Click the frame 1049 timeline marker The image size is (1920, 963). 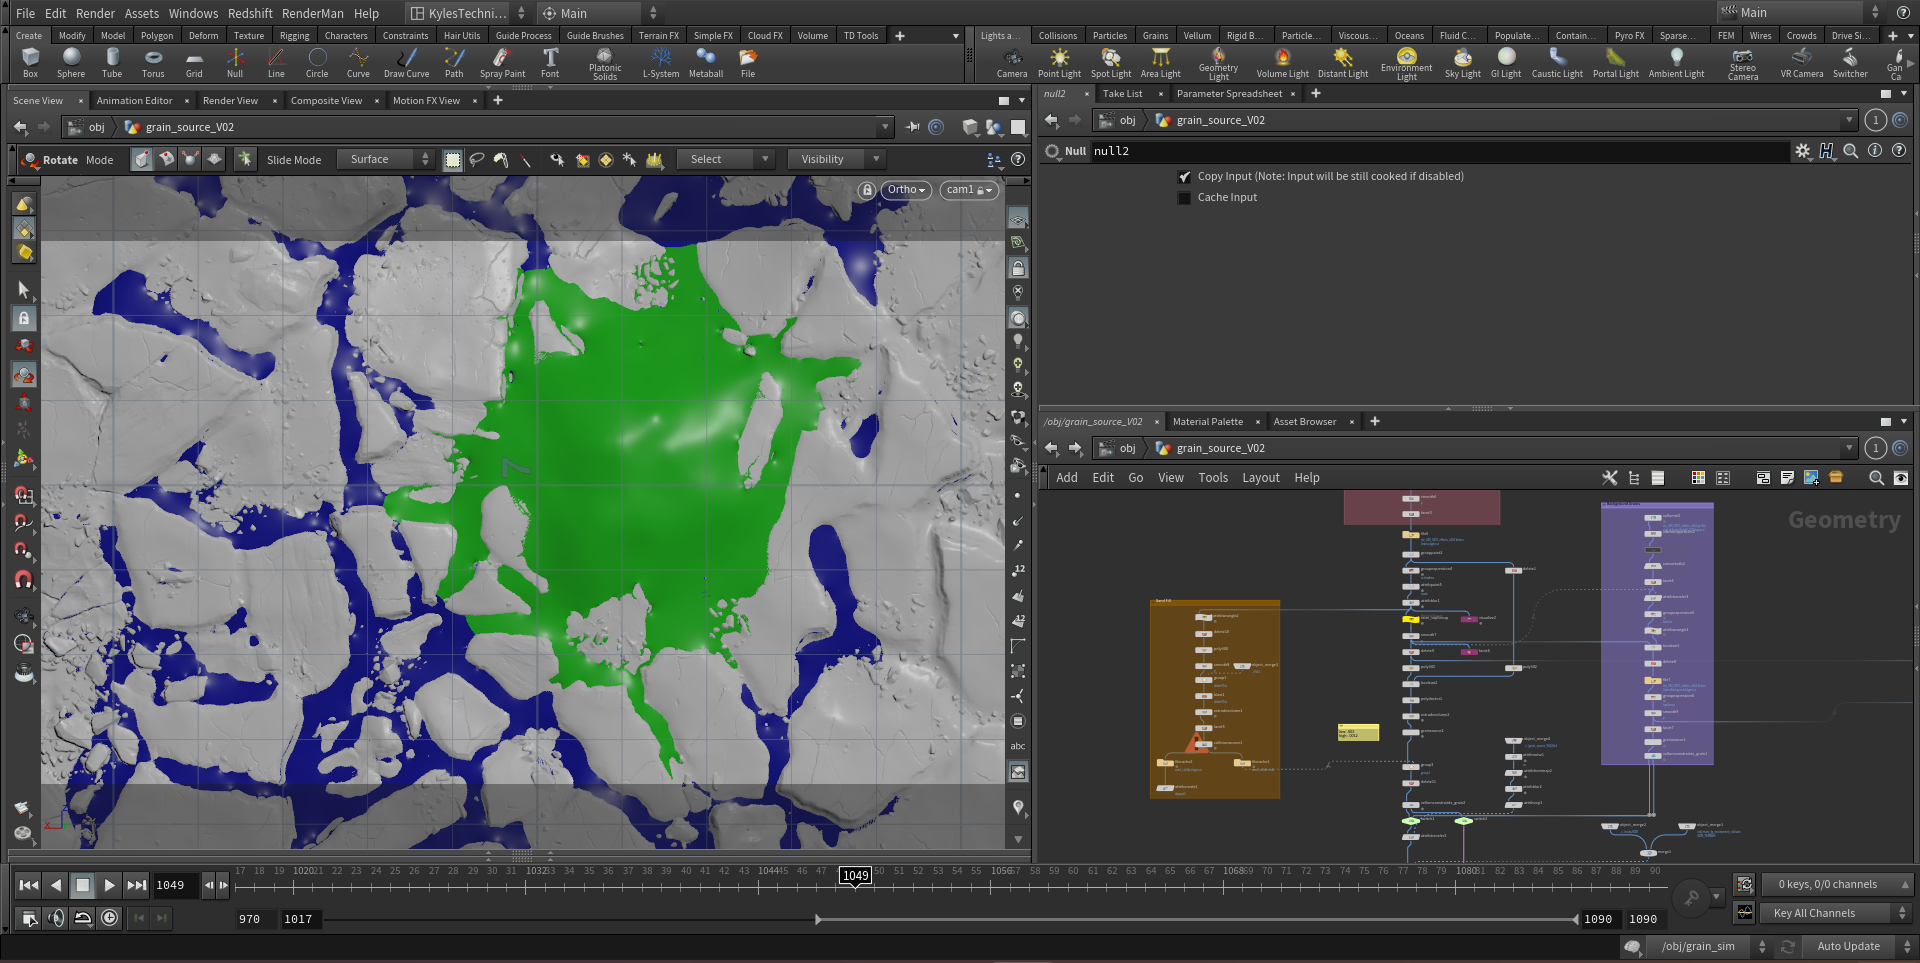855,876
